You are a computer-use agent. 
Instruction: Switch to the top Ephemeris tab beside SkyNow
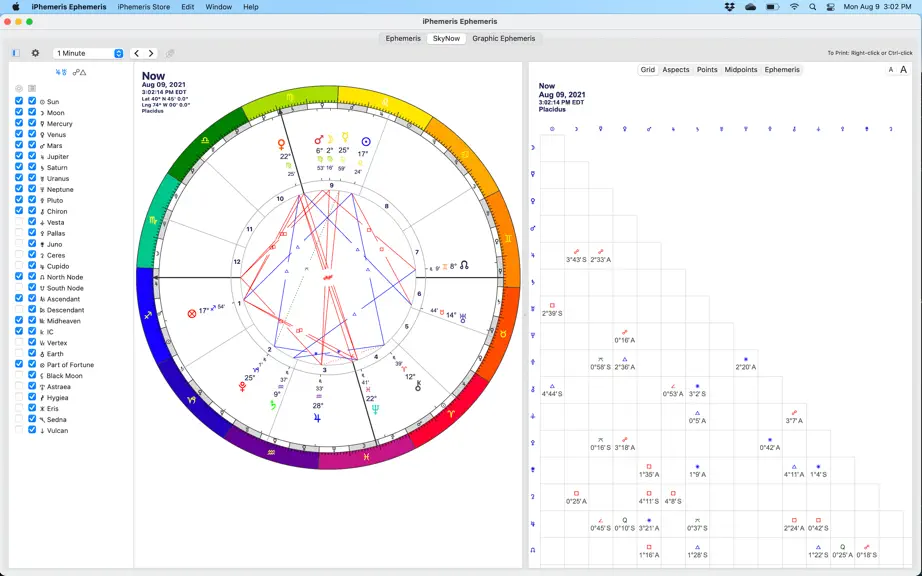coord(403,38)
